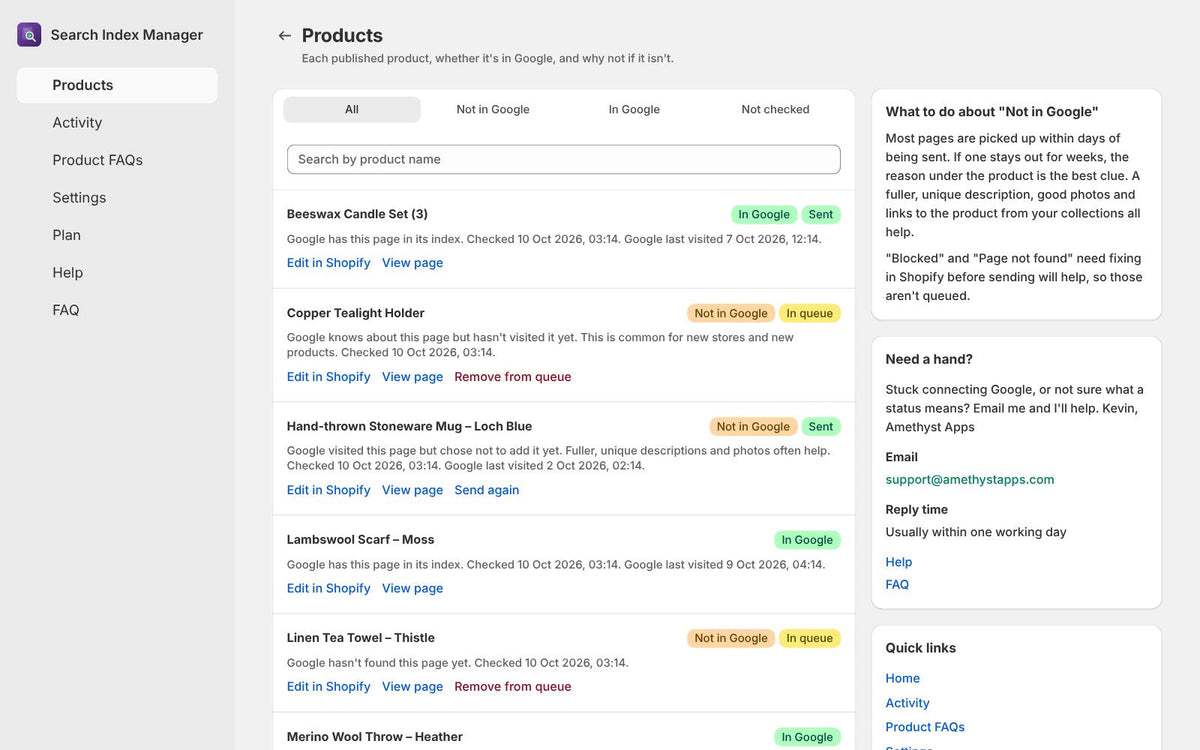
Task: Click the Need a hand? heading
Action: tap(929, 359)
